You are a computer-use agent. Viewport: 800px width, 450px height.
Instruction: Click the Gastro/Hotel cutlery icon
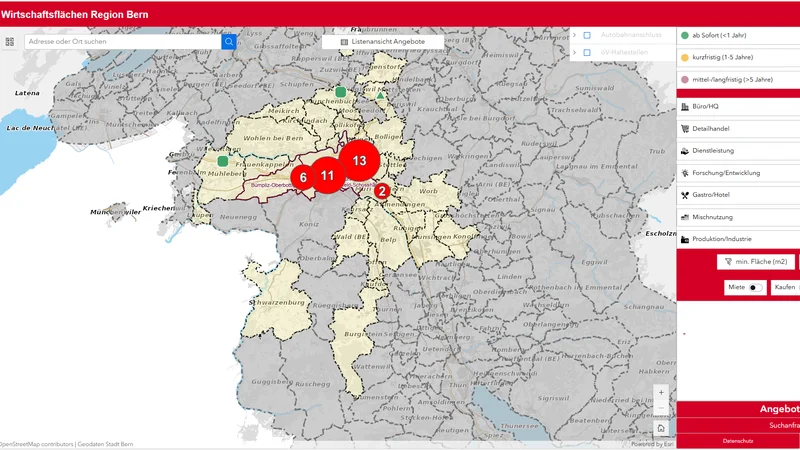click(x=685, y=195)
